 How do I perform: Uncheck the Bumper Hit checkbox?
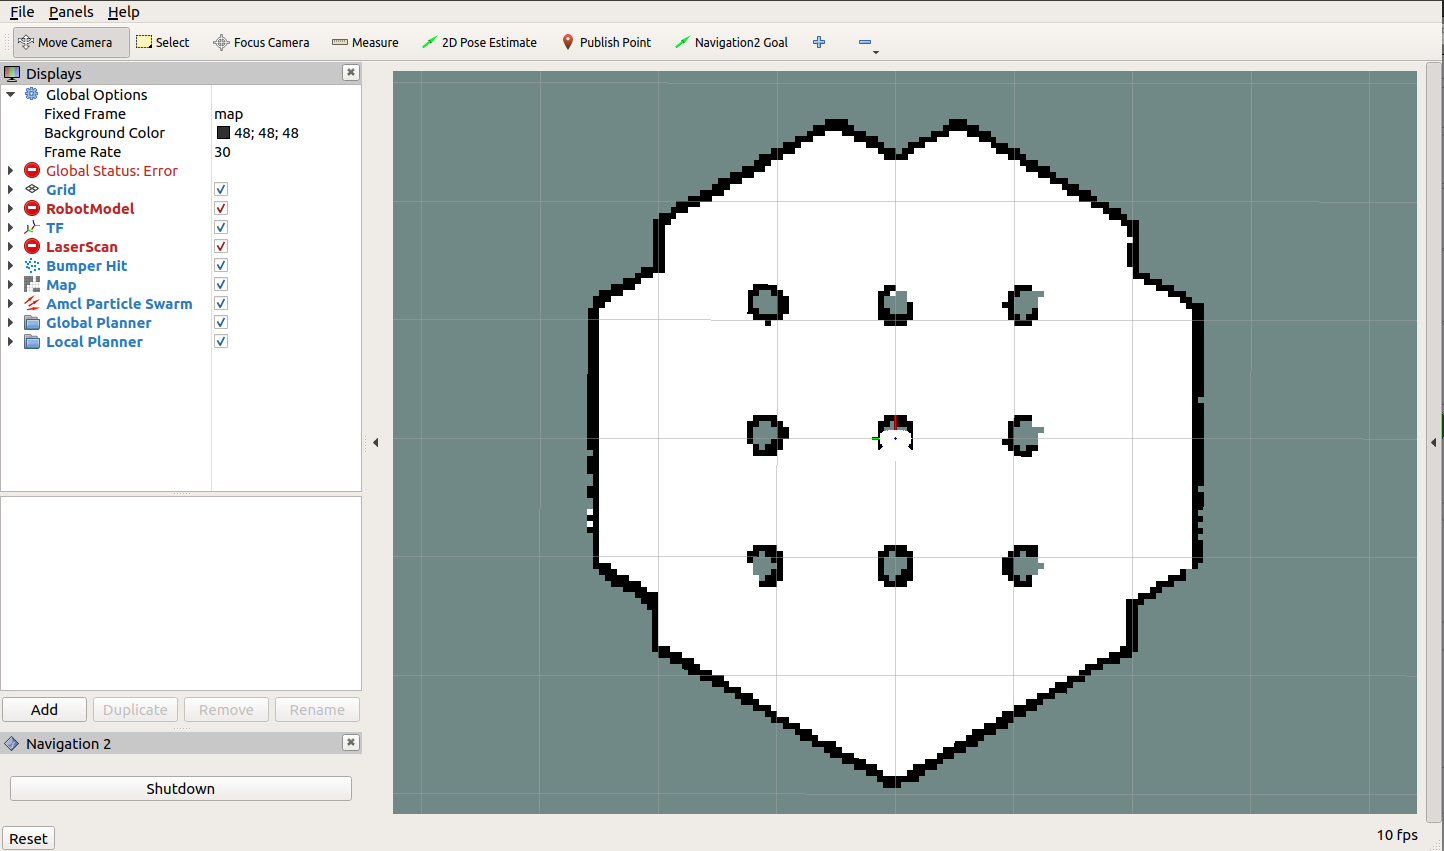[x=221, y=265]
